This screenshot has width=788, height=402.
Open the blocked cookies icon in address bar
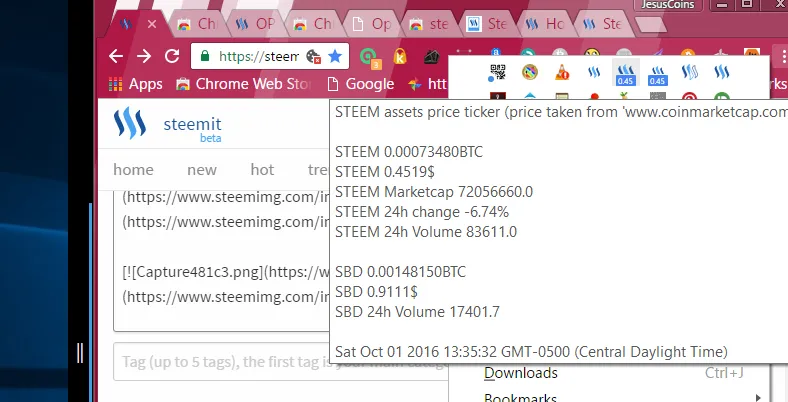[314, 56]
